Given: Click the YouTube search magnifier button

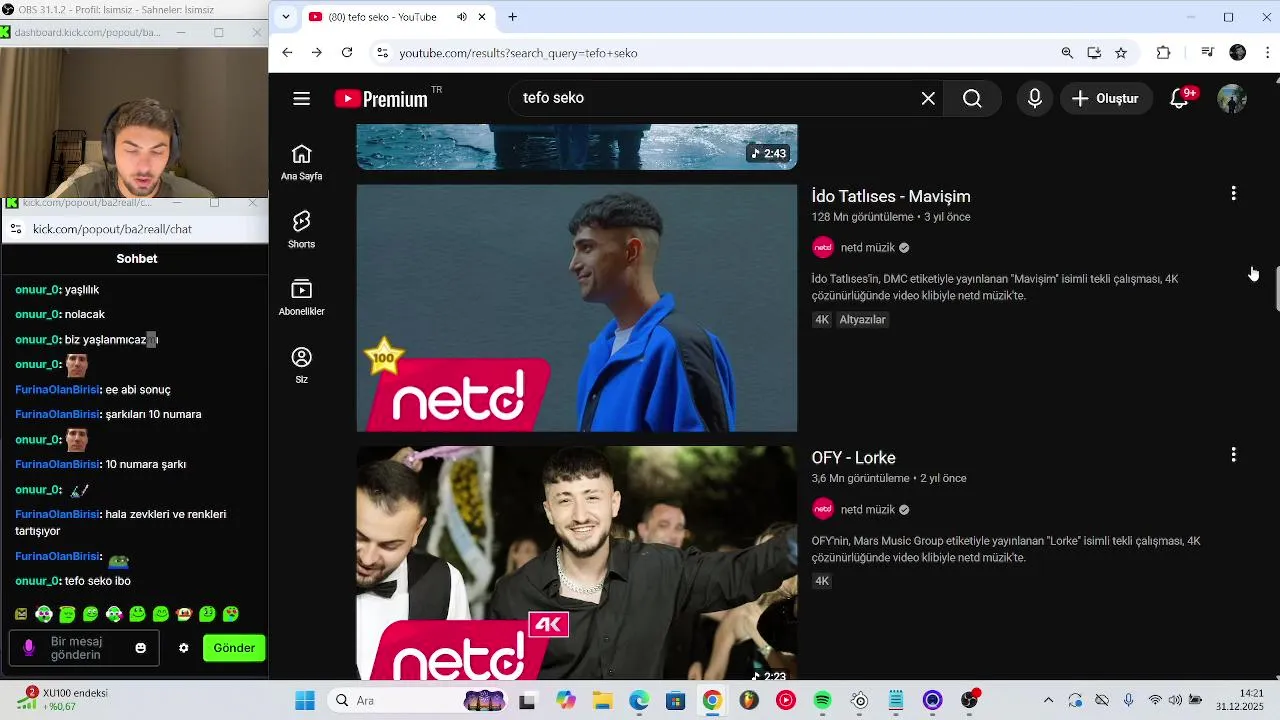Looking at the screenshot, I should 972,98.
